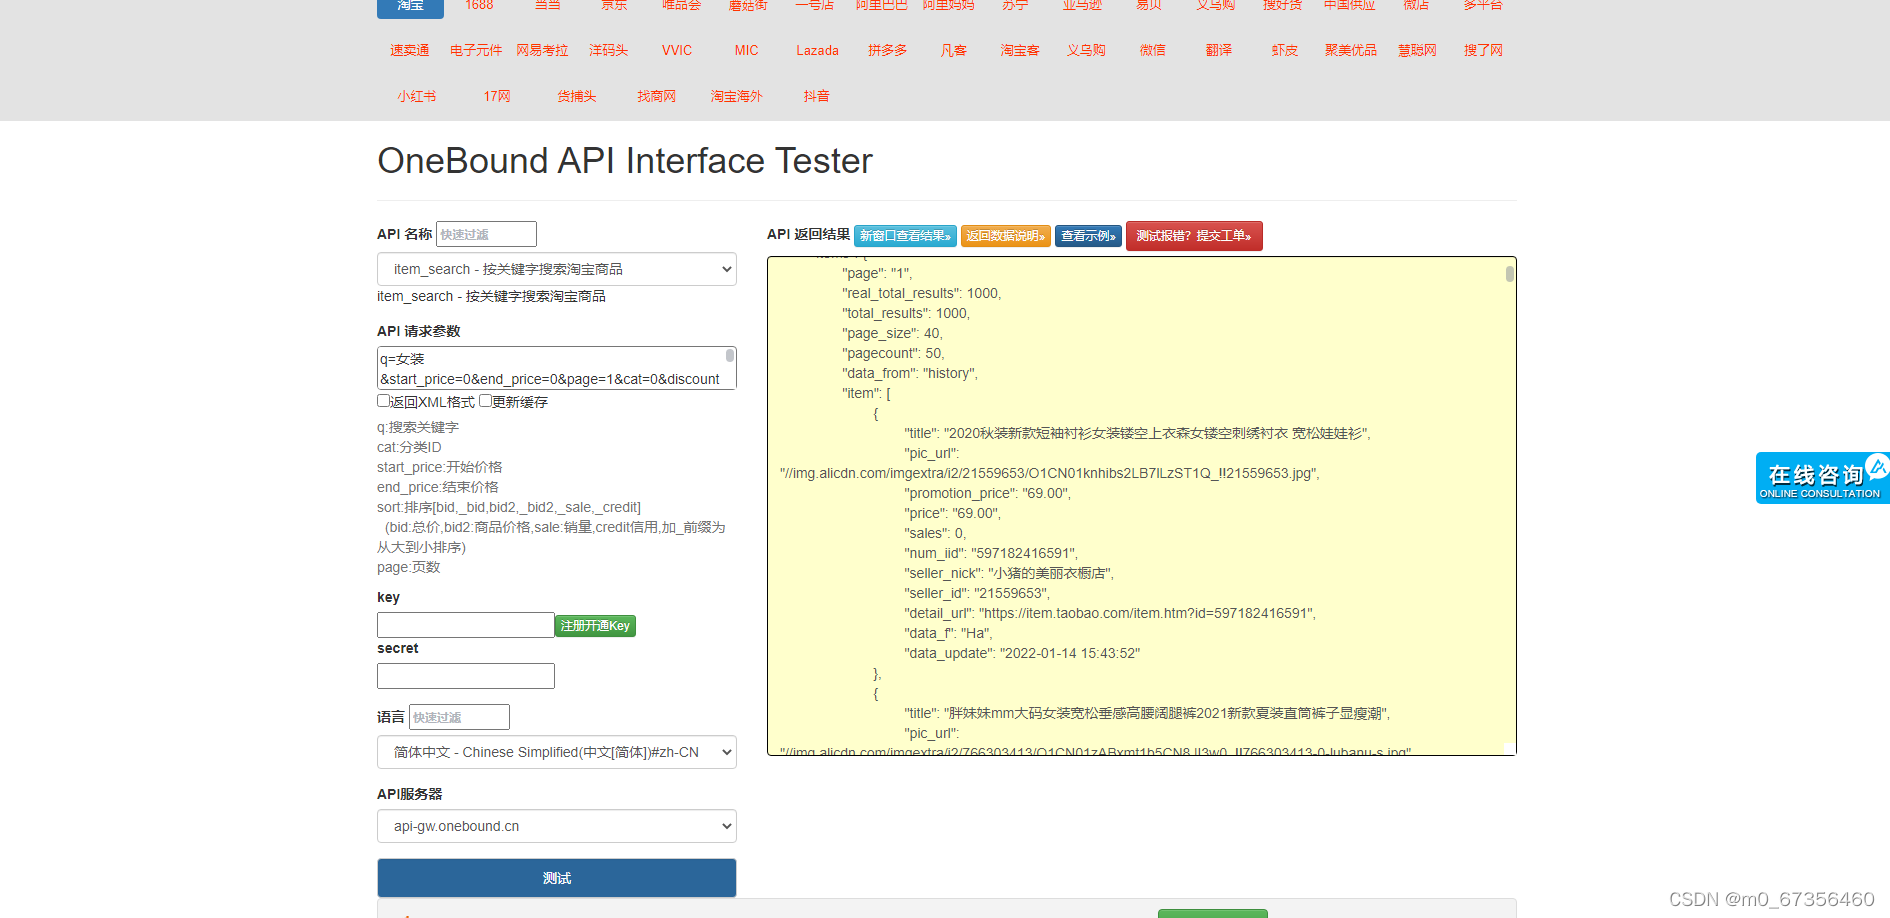Focus the secret input field
Viewport: 1890px width, 918px height.
click(x=465, y=676)
